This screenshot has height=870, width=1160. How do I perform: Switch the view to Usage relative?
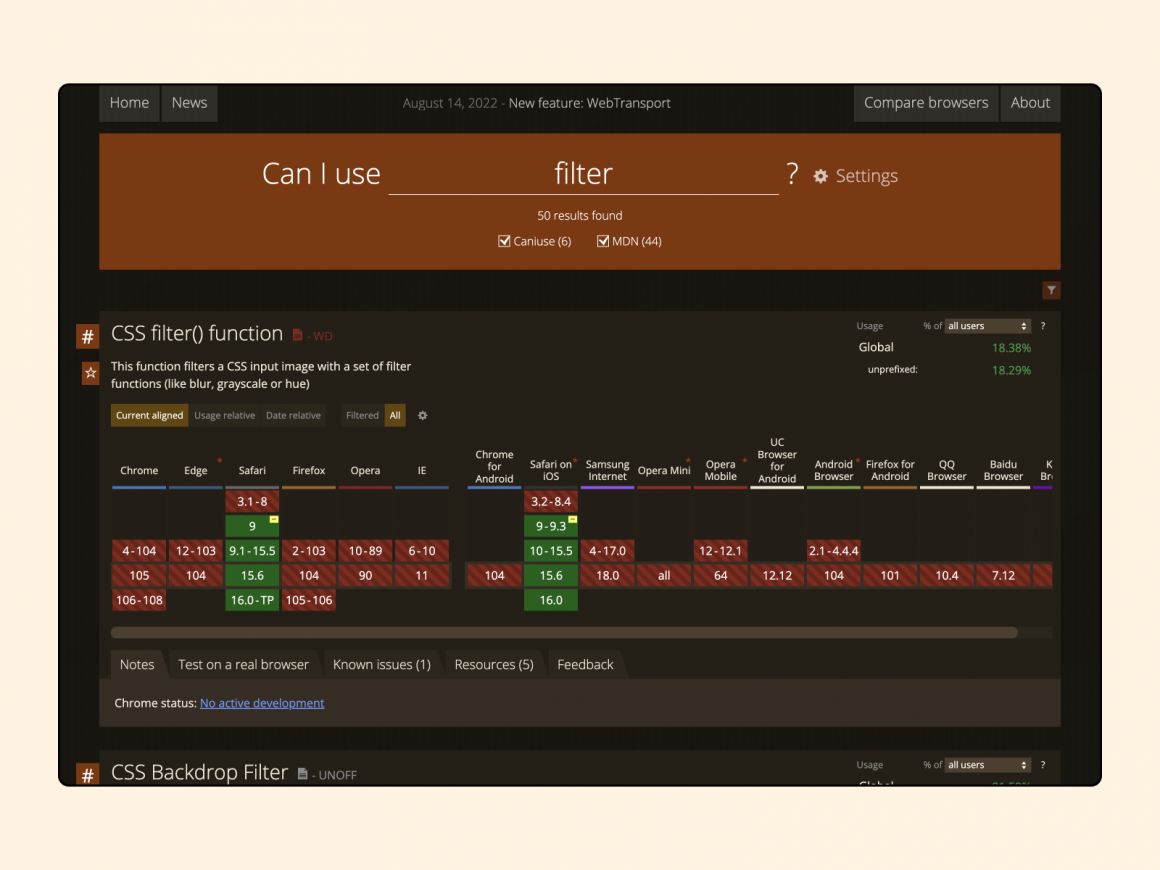(224, 416)
